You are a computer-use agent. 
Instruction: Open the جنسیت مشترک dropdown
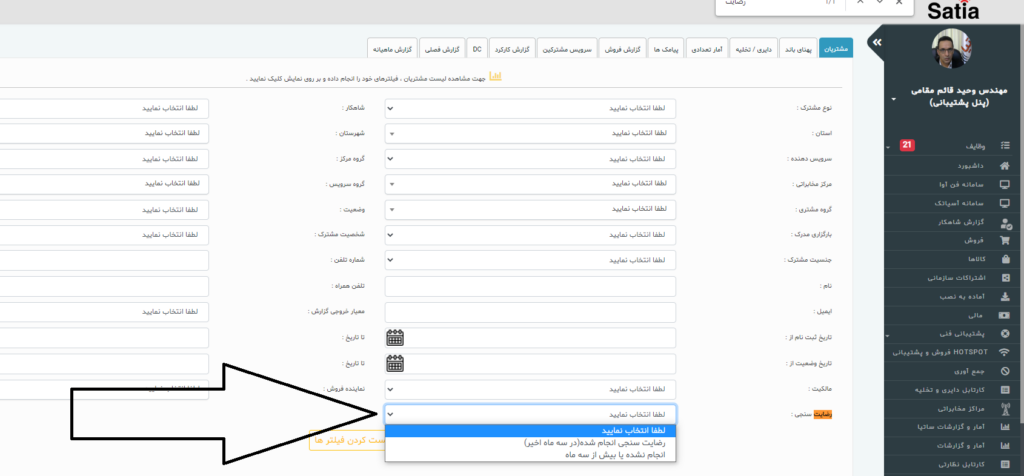tap(530, 260)
